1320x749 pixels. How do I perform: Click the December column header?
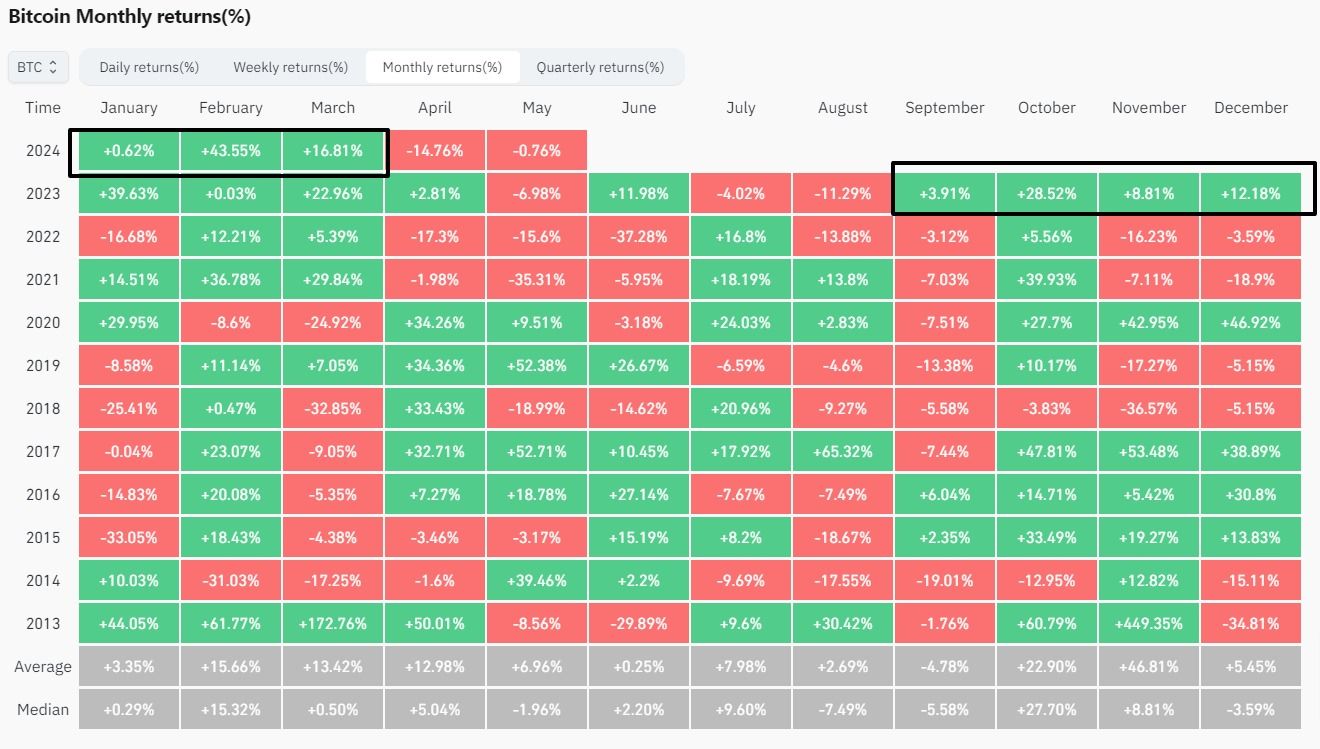(x=1250, y=107)
